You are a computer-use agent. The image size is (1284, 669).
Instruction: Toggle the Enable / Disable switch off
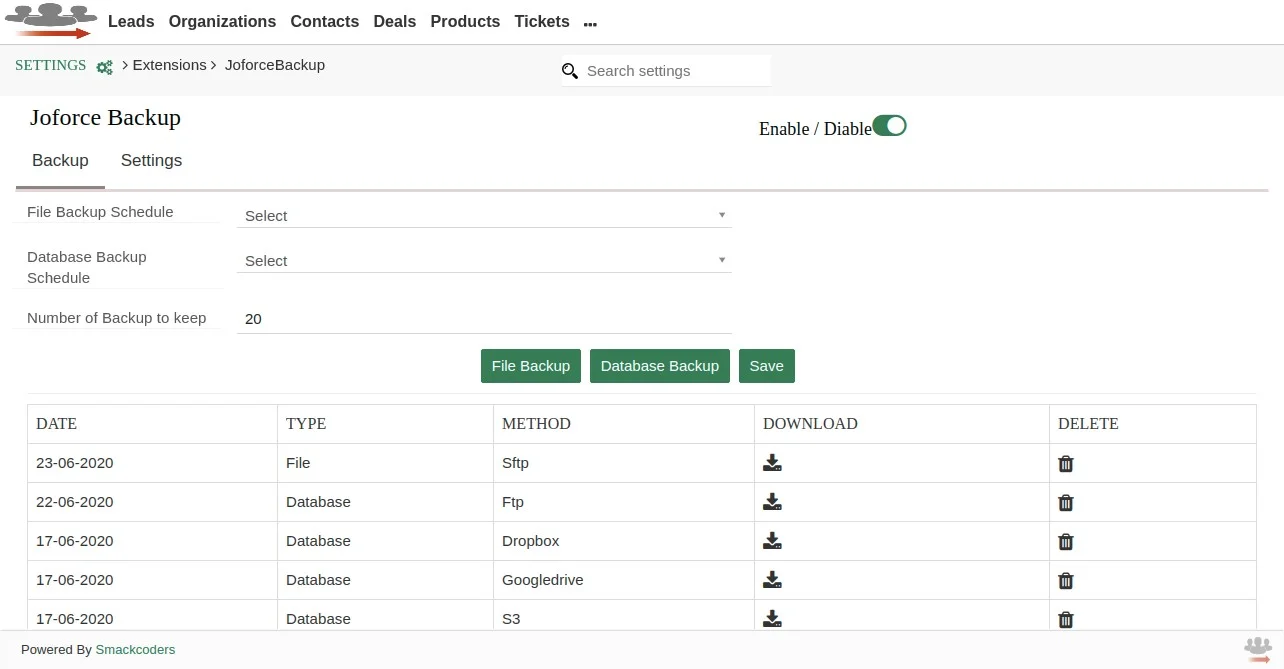(889, 125)
